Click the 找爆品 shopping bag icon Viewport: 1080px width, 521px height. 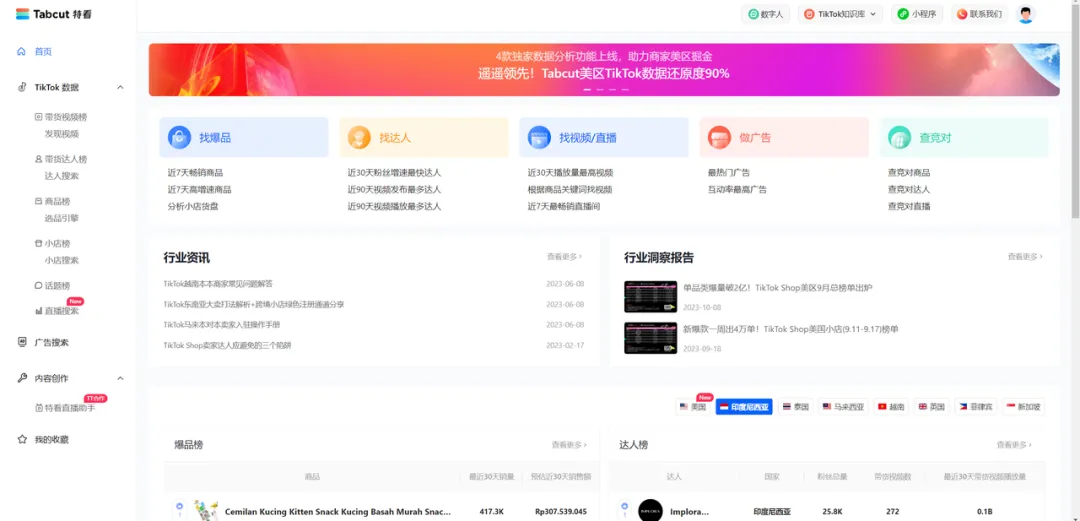click(180, 137)
